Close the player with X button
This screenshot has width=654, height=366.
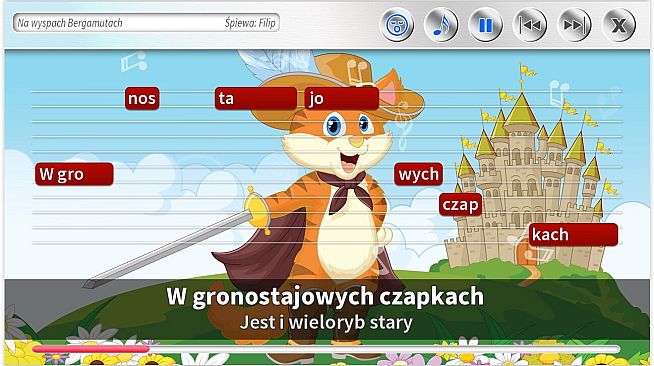click(x=619, y=25)
